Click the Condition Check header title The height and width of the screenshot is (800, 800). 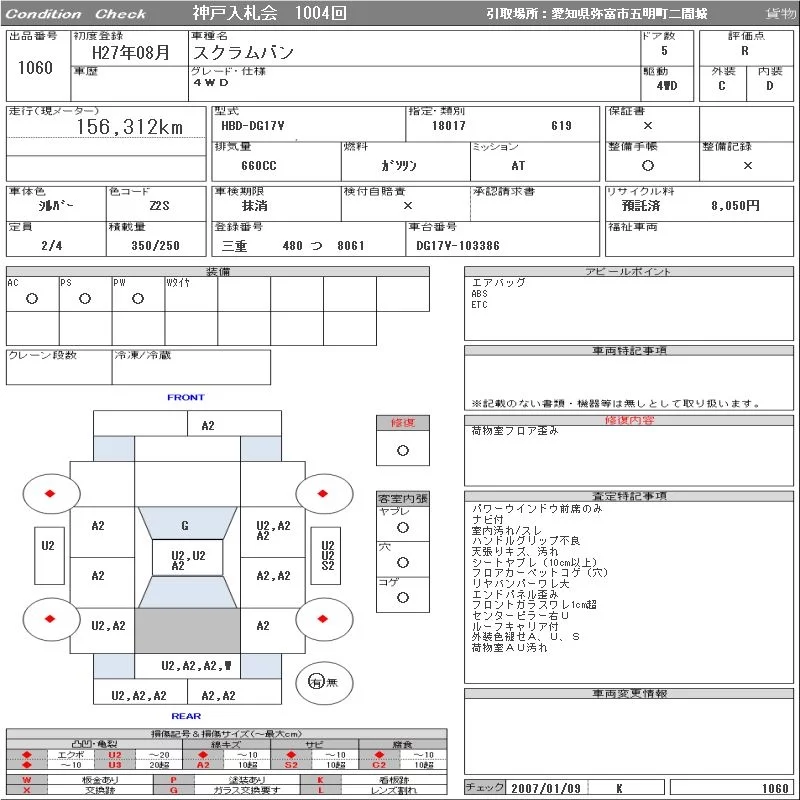pyautogui.click(x=76, y=14)
